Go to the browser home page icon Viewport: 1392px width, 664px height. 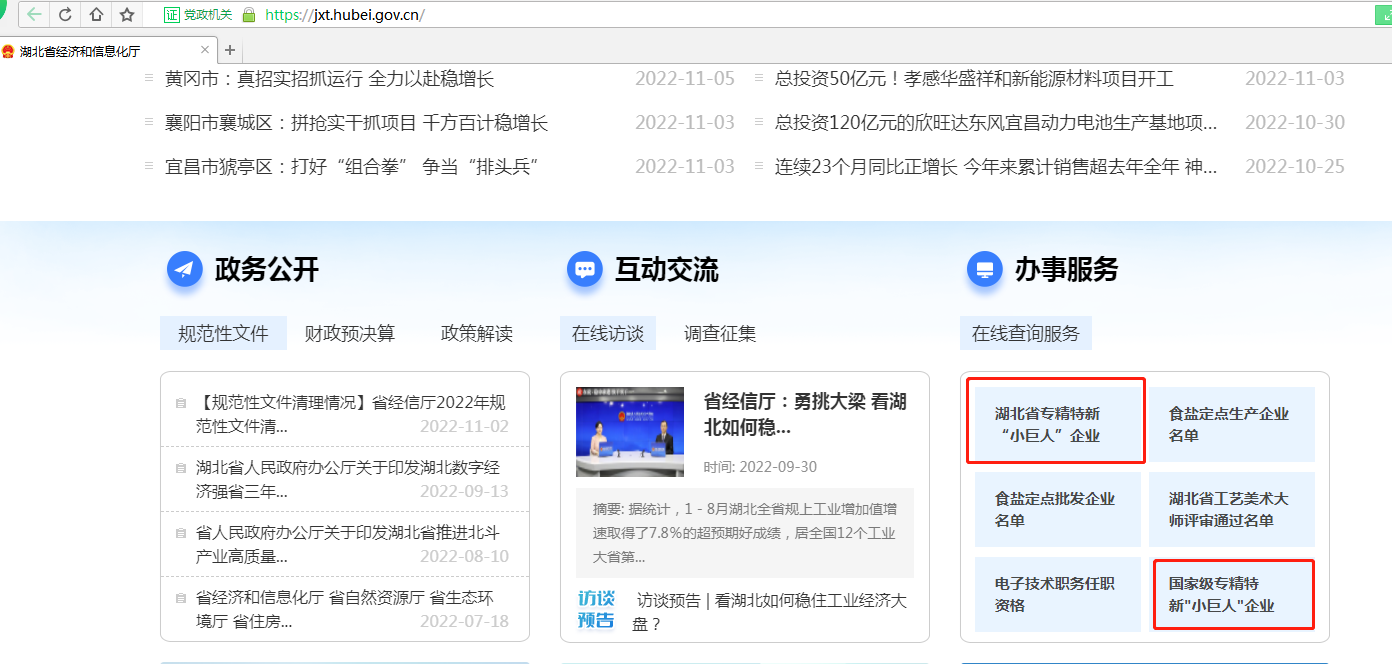tap(96, 14)
